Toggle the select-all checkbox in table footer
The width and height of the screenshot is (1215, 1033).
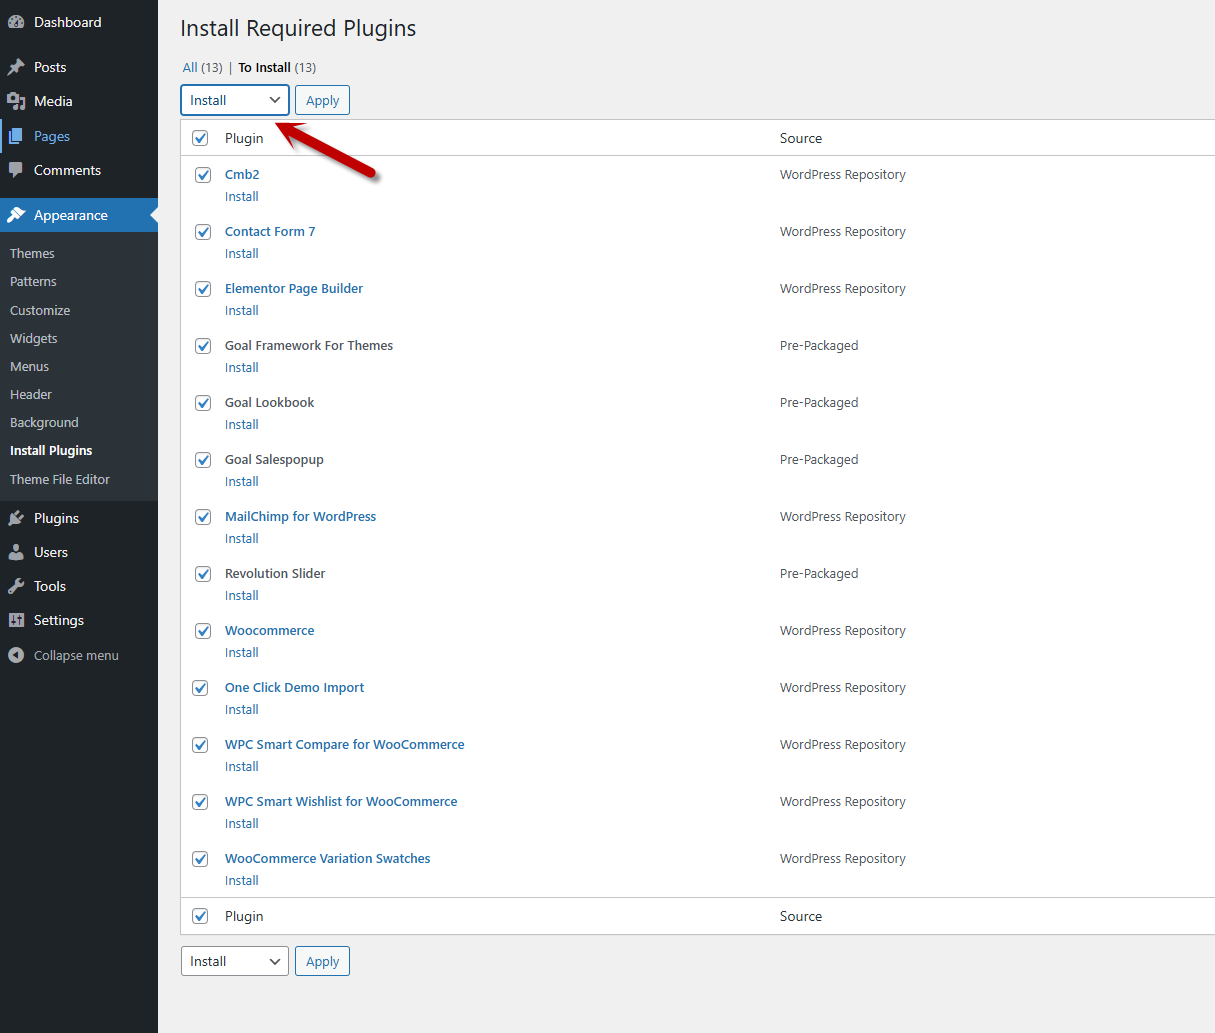[x=200, y=916]
